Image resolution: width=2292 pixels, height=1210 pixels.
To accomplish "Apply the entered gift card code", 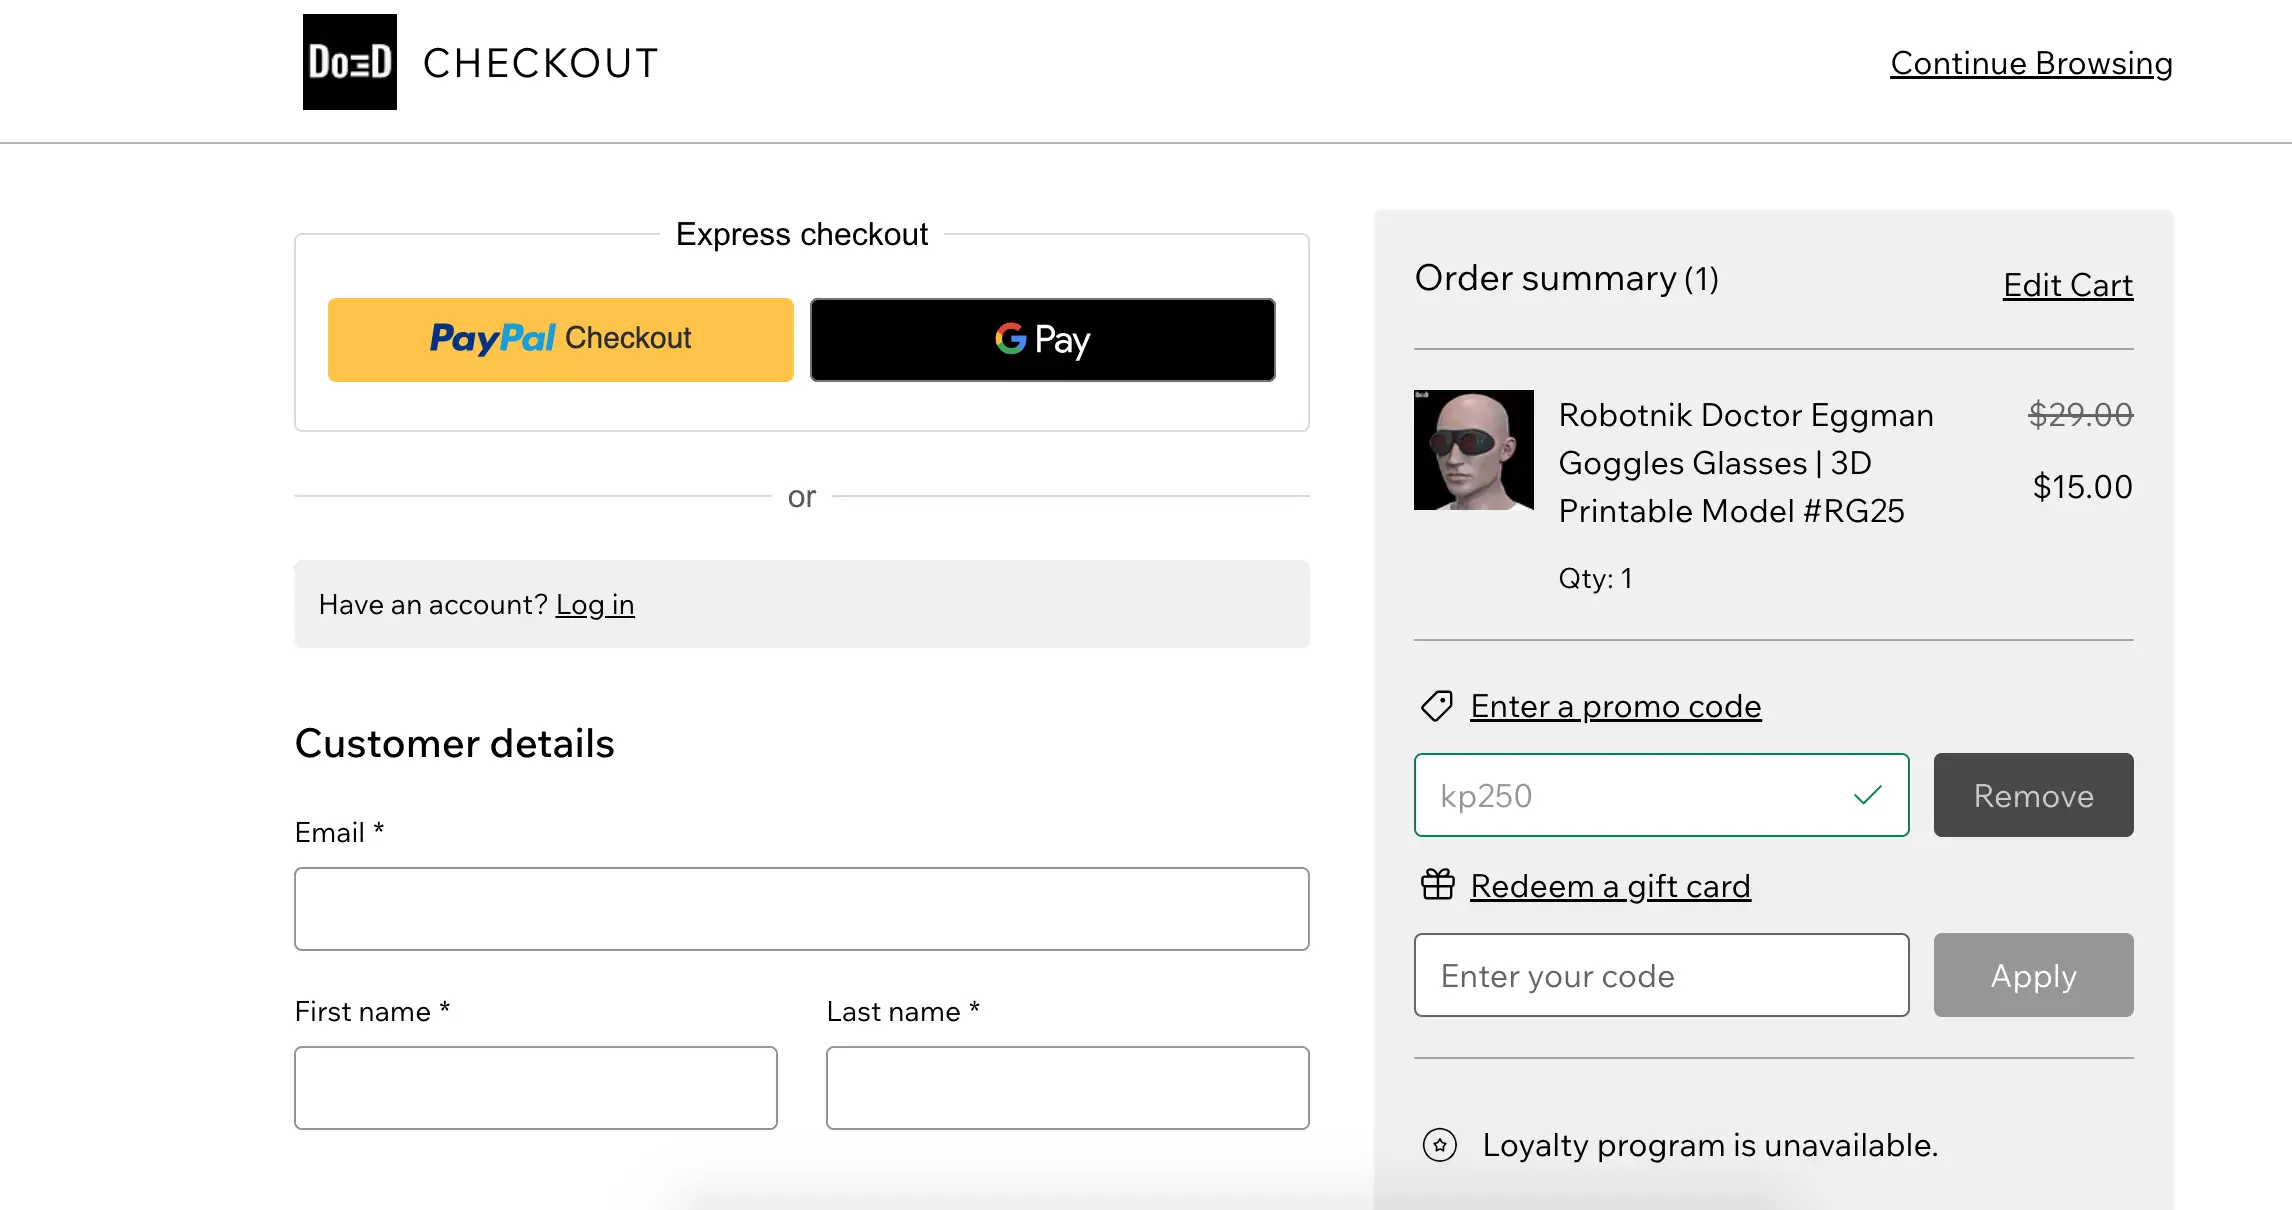I will [x=2033, y=975].
